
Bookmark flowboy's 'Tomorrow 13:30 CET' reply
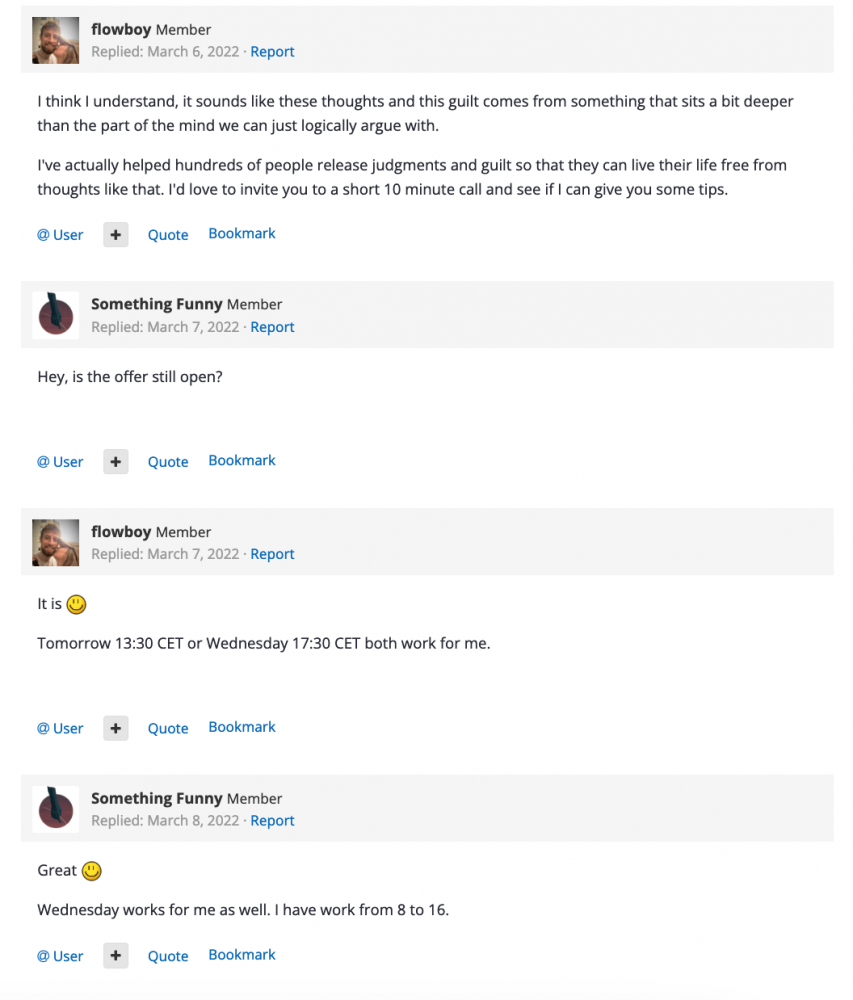(242, 727)
